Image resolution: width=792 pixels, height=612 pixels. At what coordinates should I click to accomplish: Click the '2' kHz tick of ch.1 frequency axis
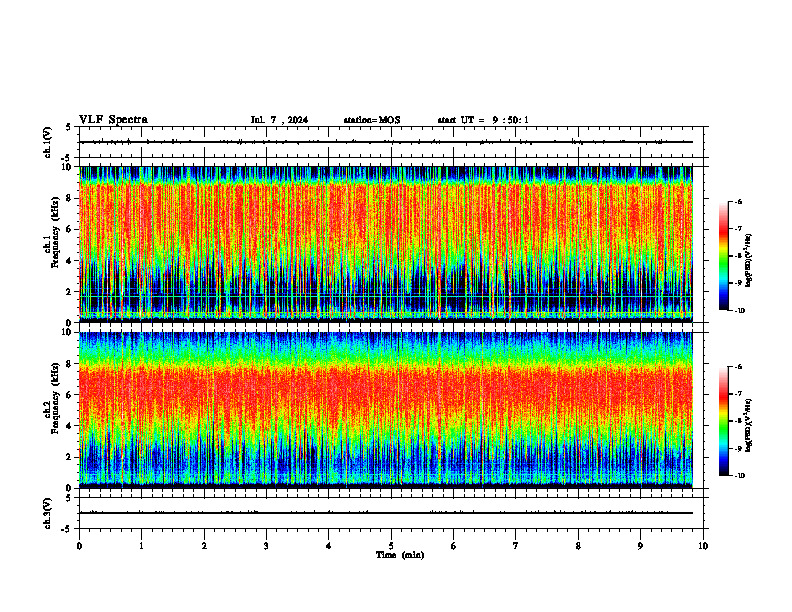click(x=69, y=292)
